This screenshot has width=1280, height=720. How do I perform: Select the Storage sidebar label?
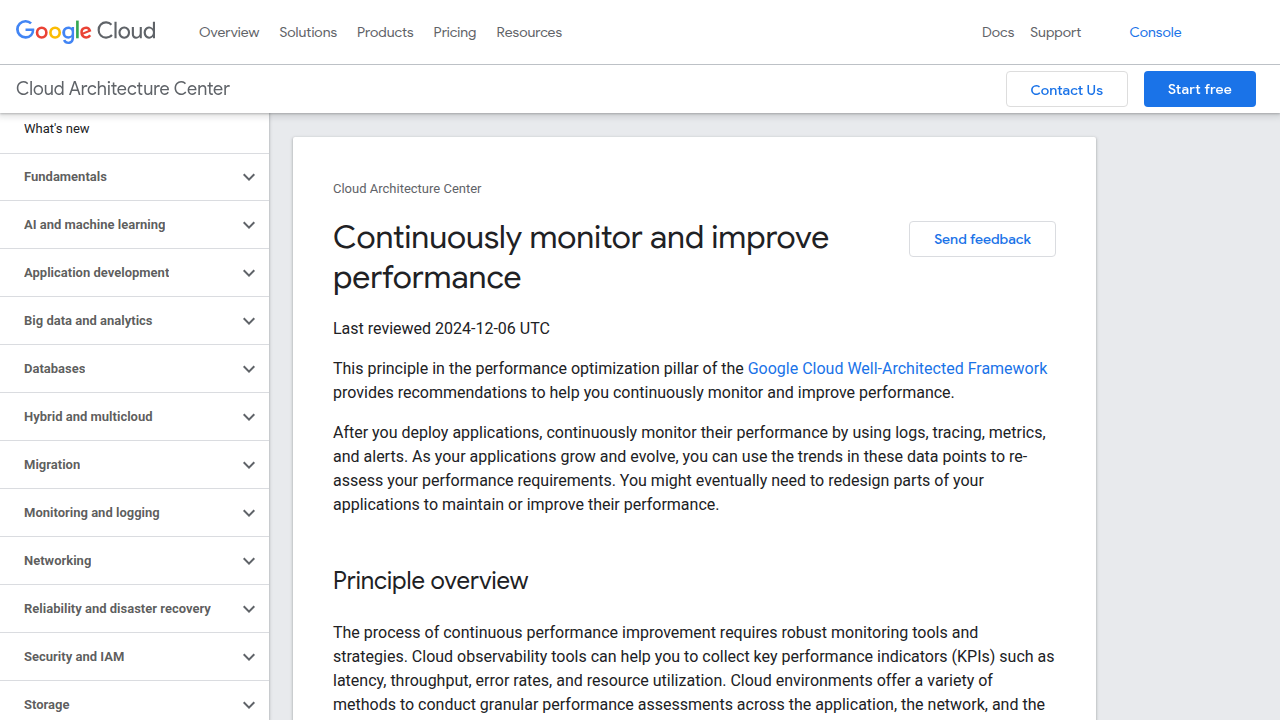pos(47,705)
